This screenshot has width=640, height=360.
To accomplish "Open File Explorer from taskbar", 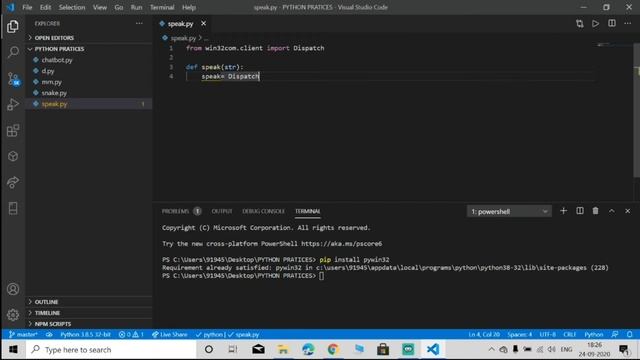I will 283,349.
